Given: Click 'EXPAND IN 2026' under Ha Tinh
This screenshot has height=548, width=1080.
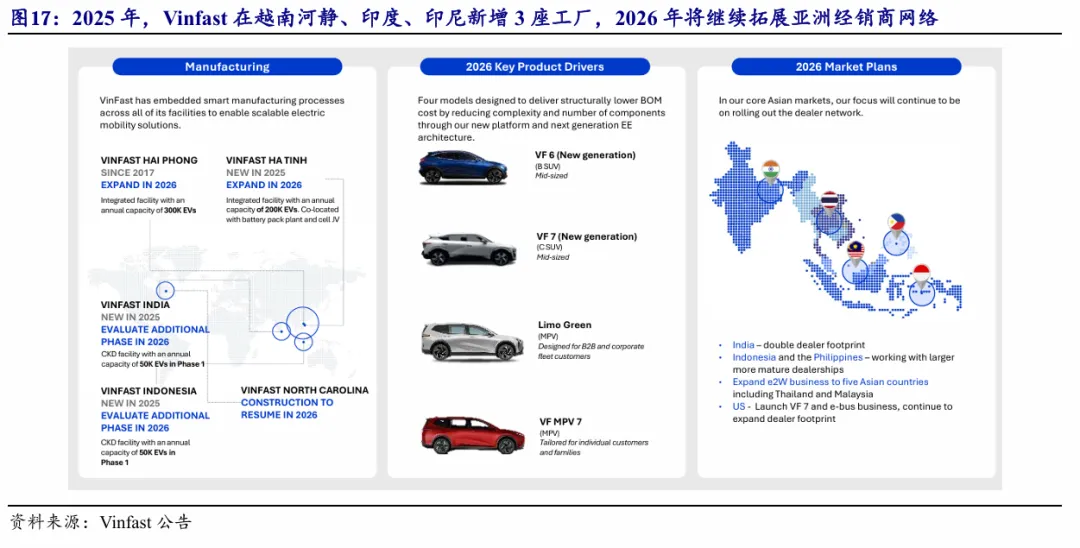Looking at the screenshot, I should 264,185.
